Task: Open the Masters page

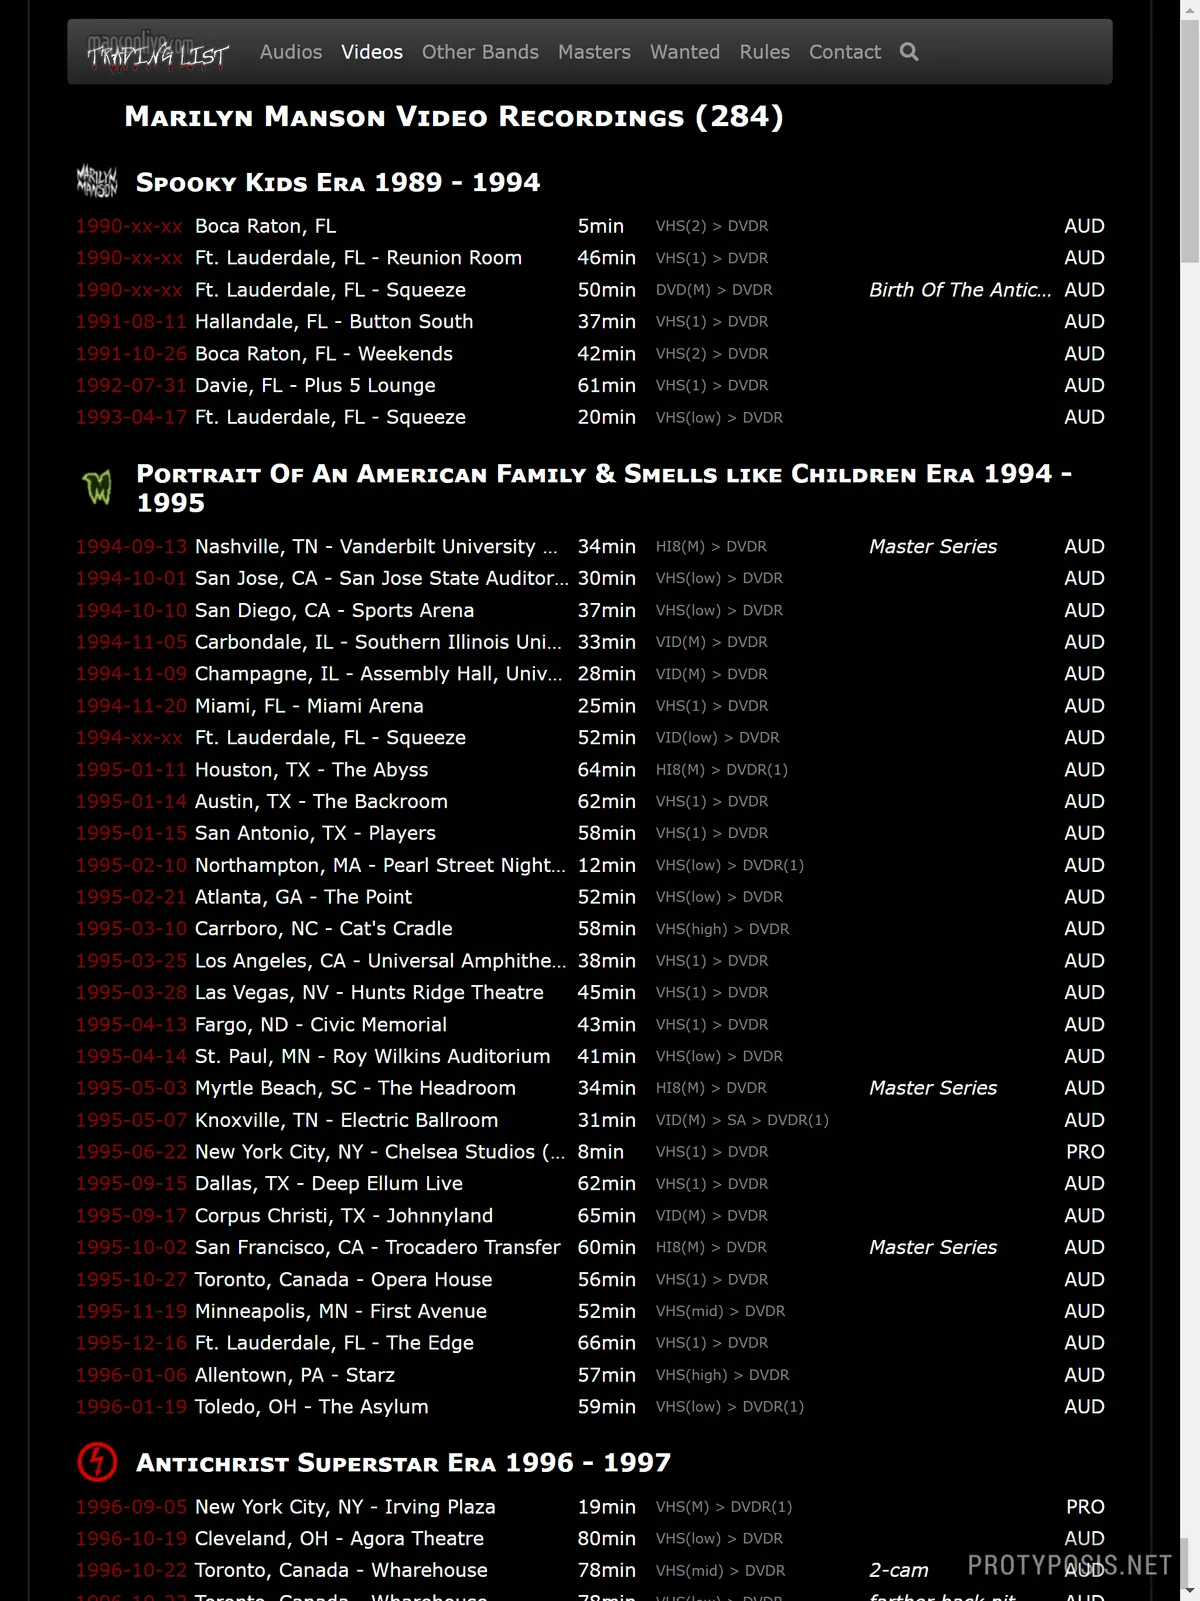Action: coord(594,52)
